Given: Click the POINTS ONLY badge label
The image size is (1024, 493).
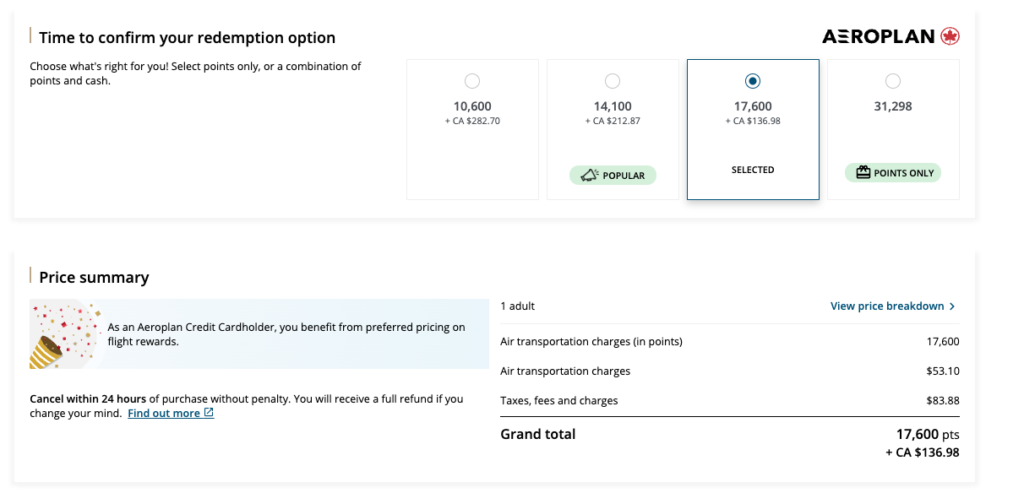Looking at the screenshot, I should pyautogui.click(x=903, y=173).
